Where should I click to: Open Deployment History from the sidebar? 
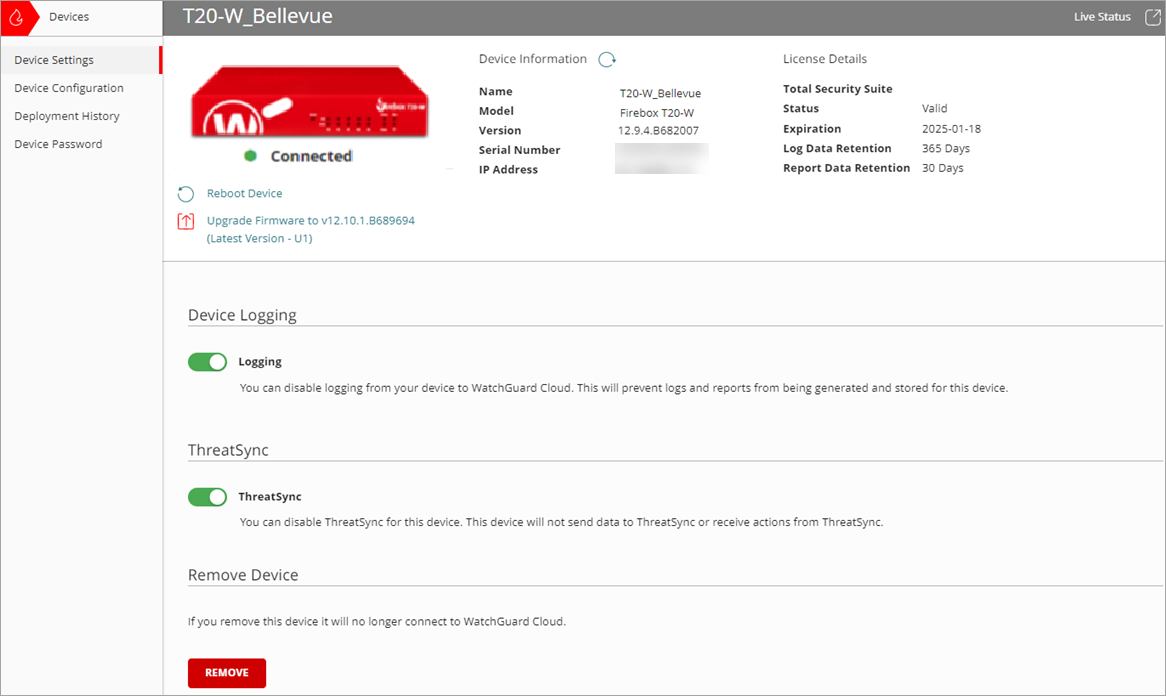[66, 115]
